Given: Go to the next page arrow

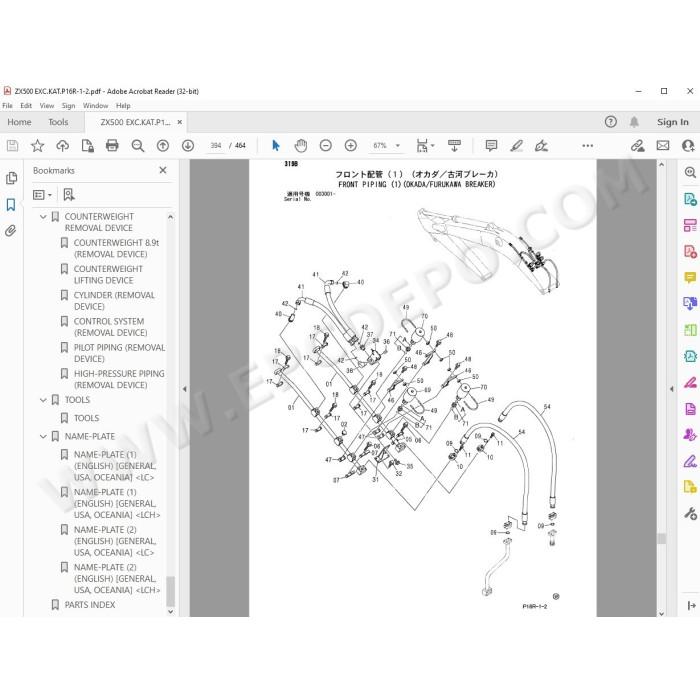Looking at the screenshot, I should [x=188, y=145].
